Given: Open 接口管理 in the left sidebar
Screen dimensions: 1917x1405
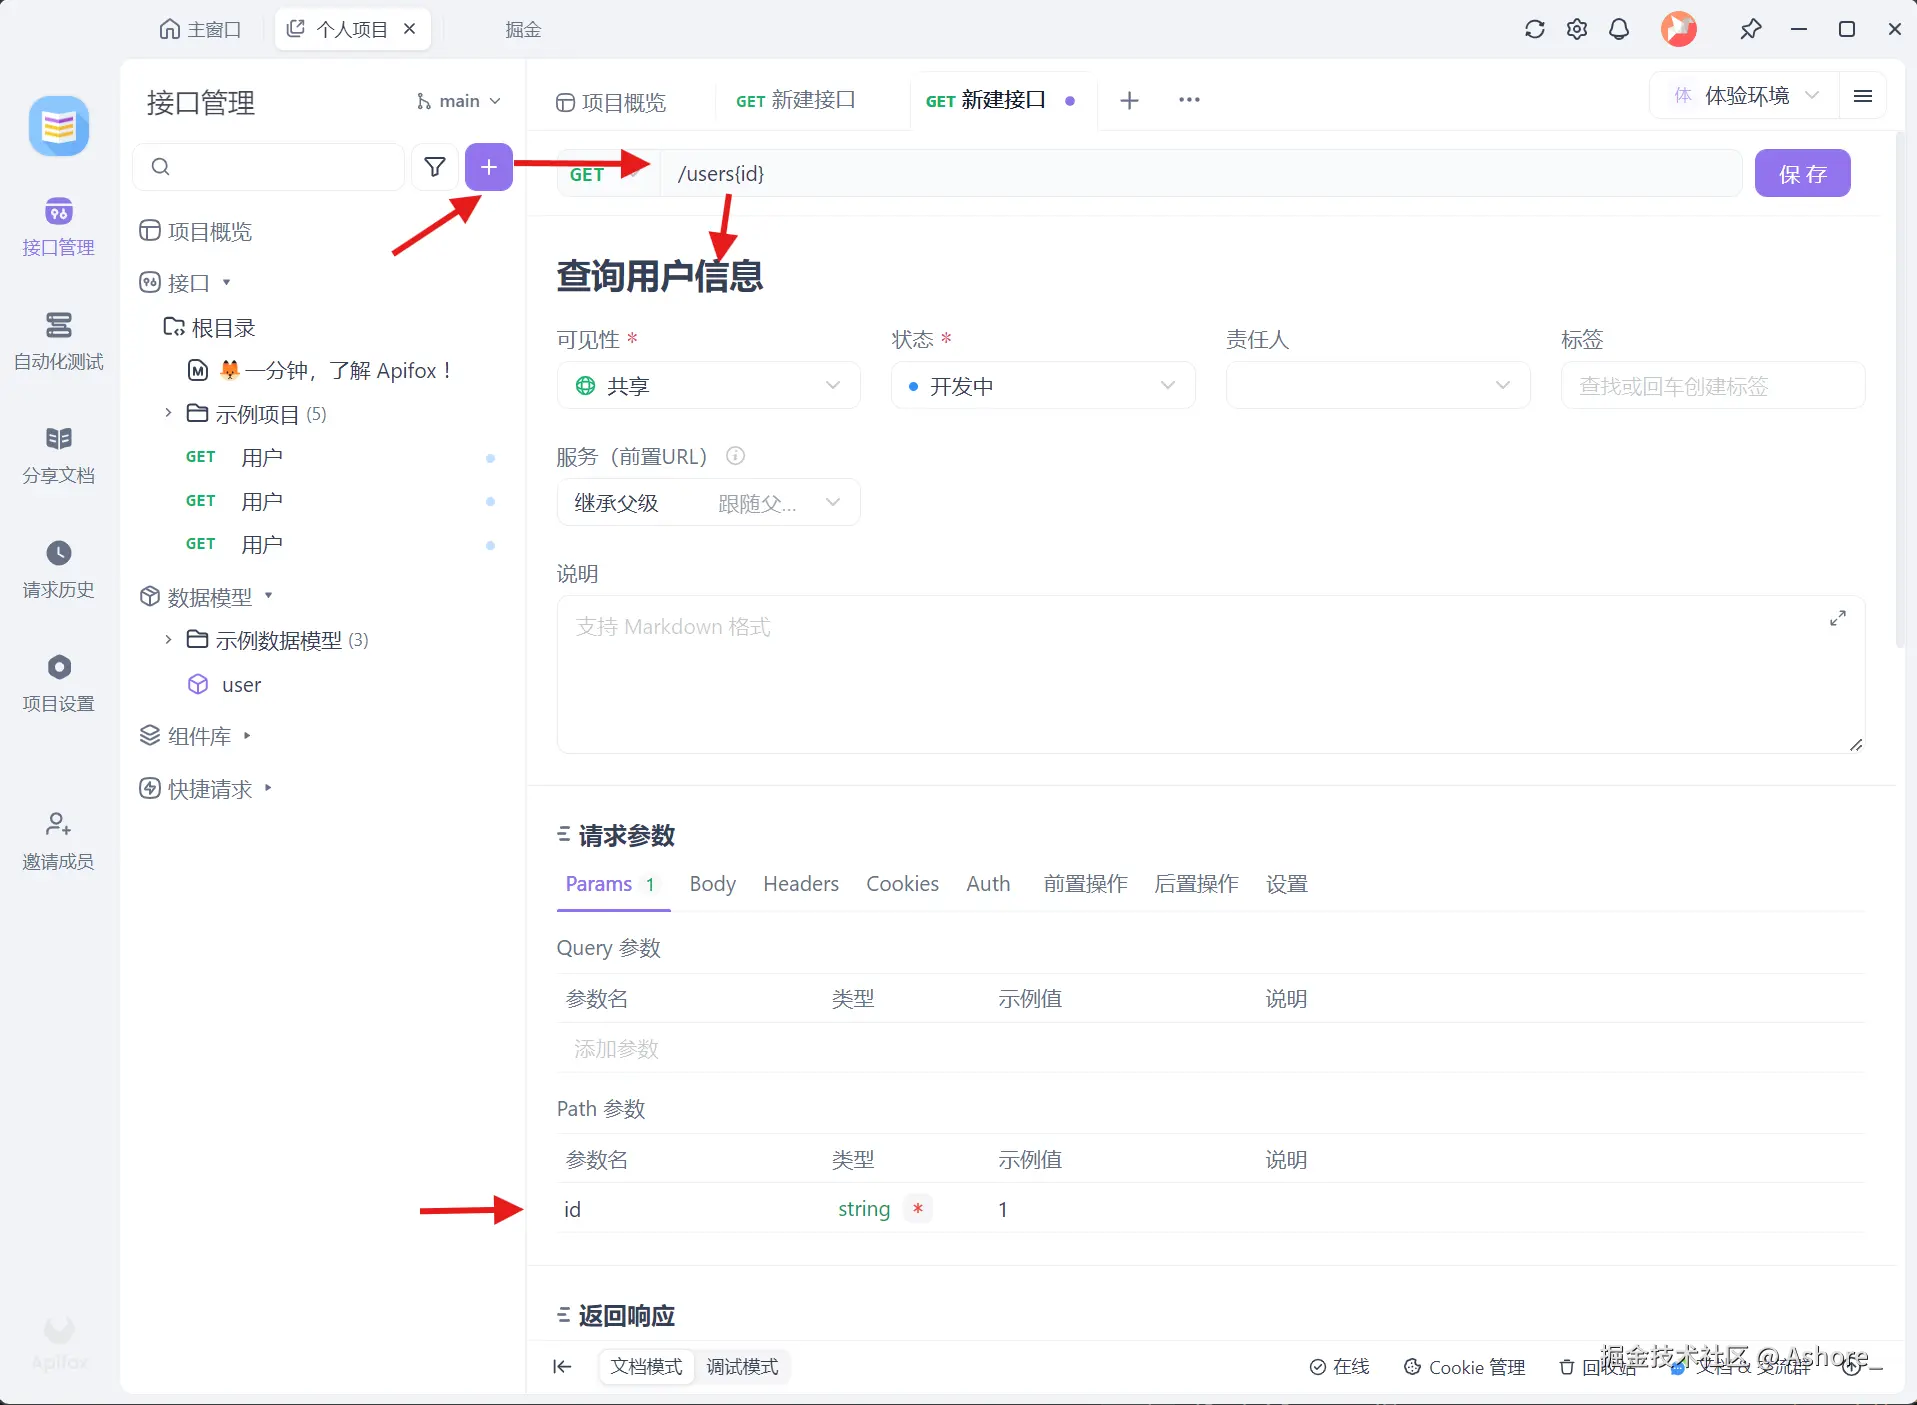Looking at the screenshot, I should coord(58,227).
